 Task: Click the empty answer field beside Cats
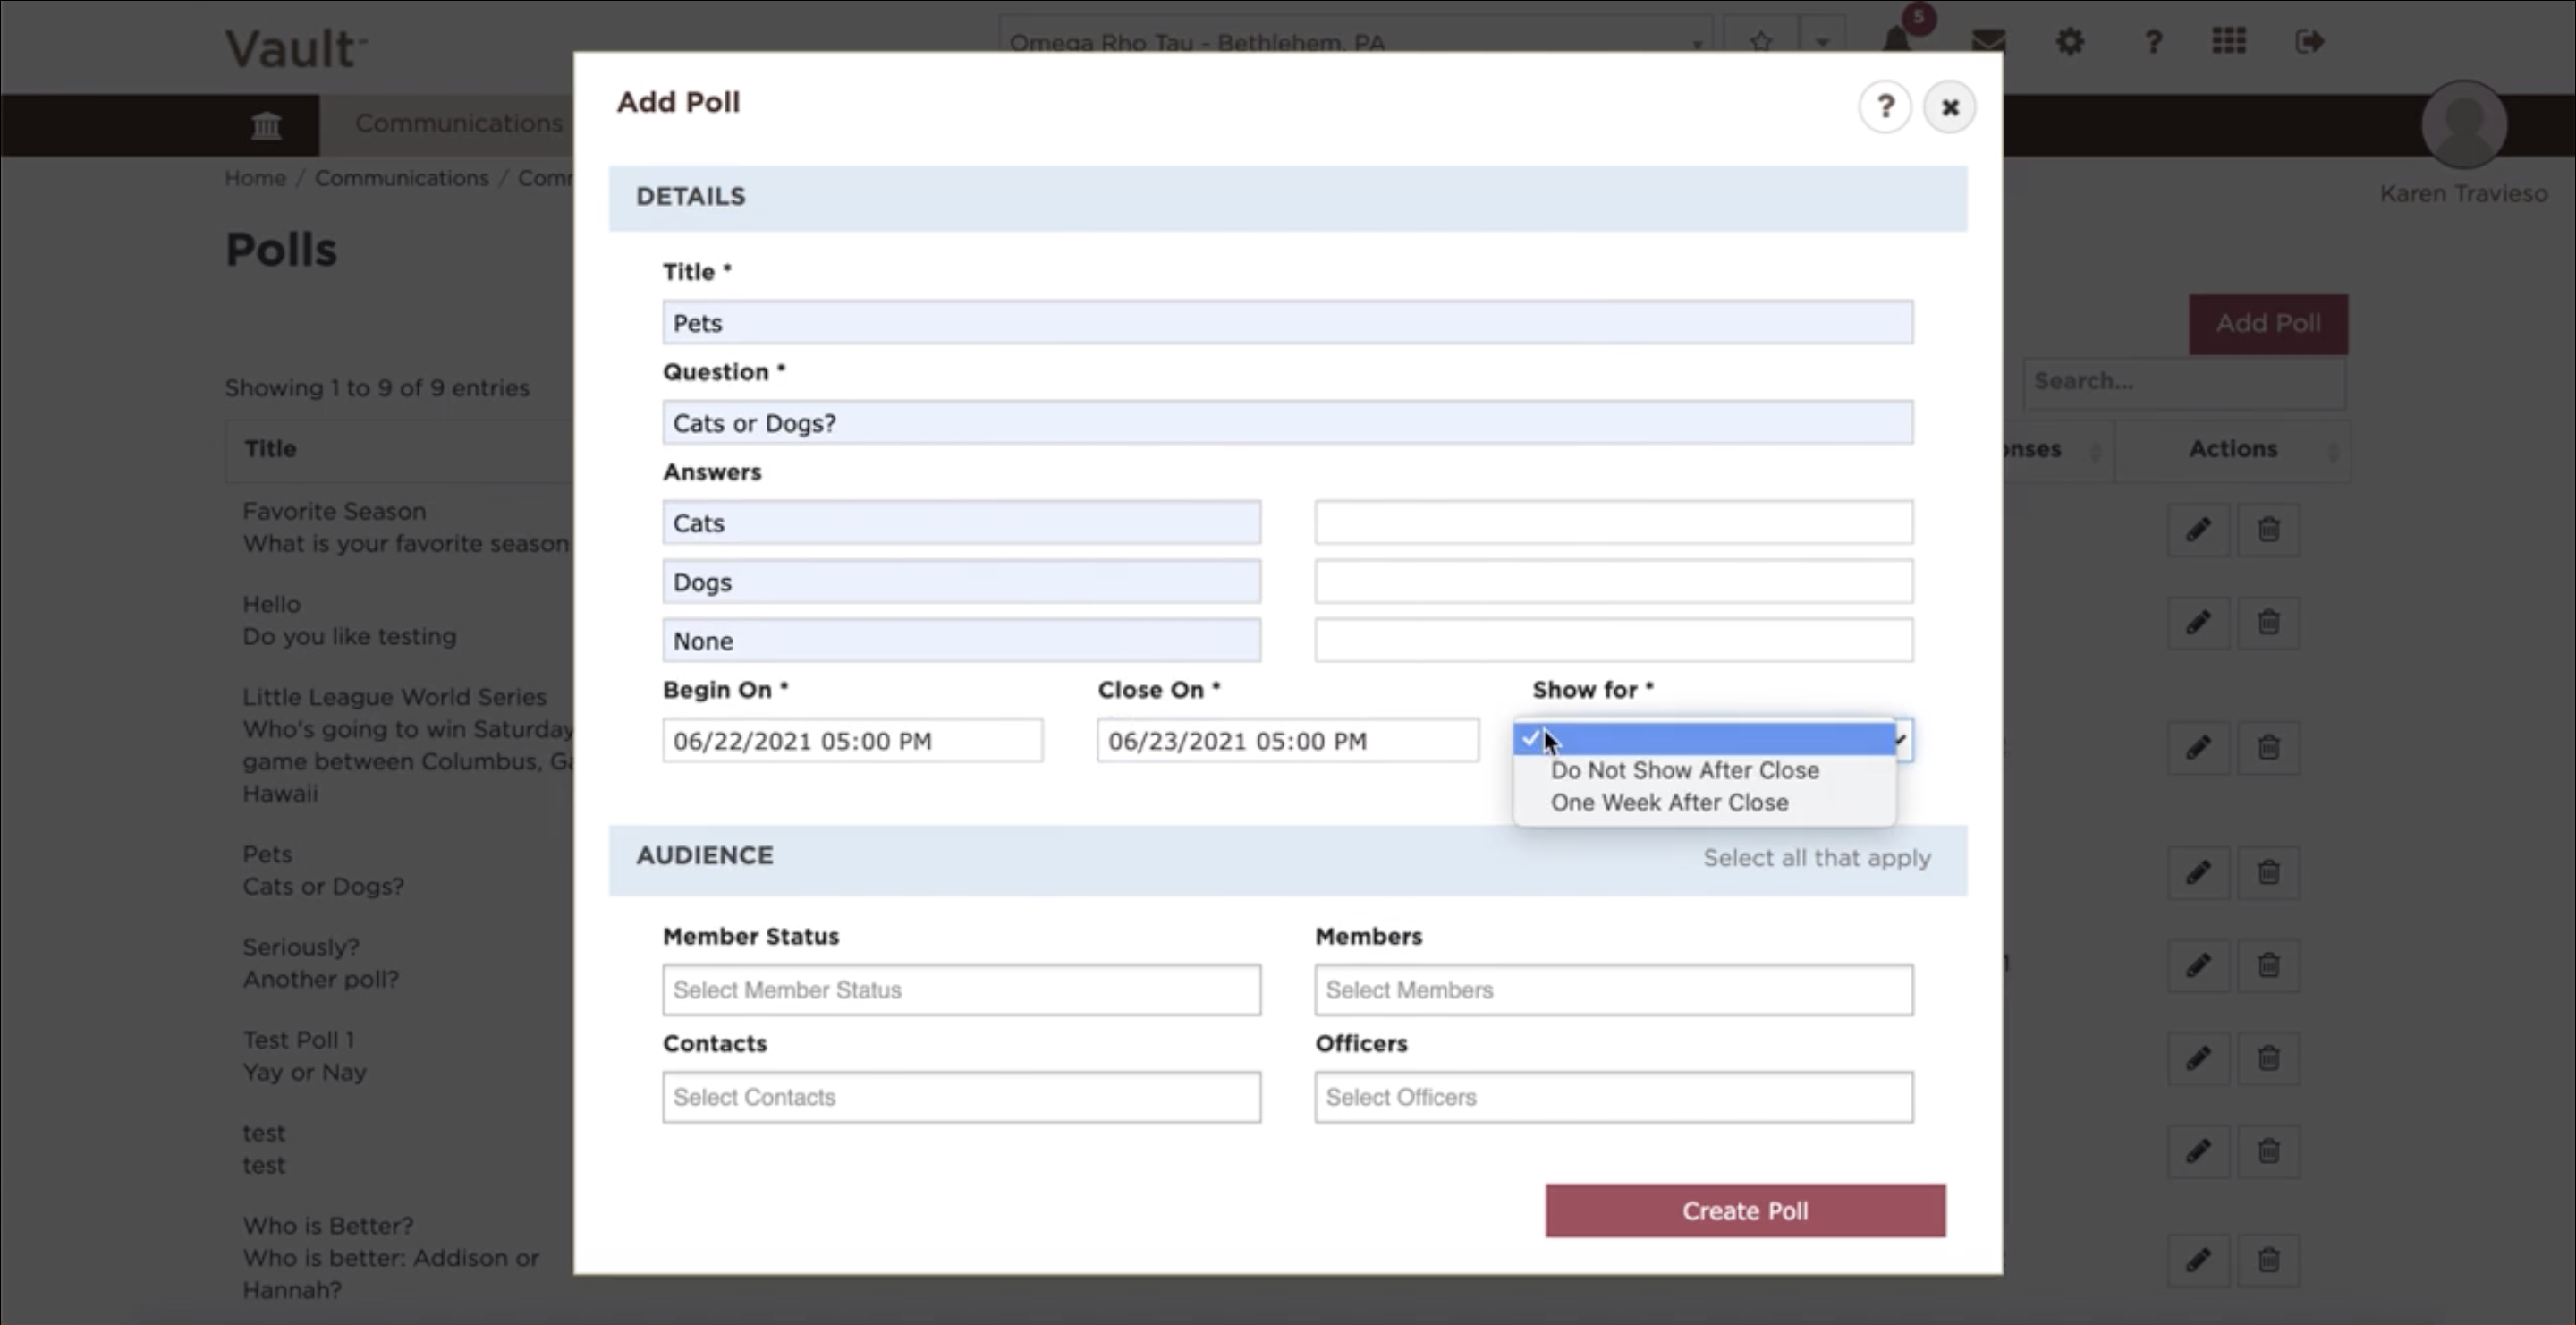coord(1614,522)
